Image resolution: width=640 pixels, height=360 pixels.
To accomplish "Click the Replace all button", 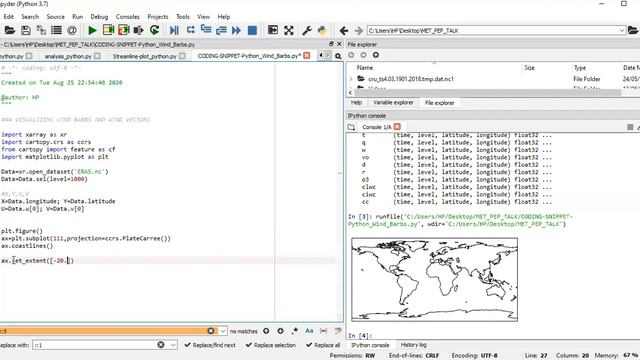I will pos(323,345).
